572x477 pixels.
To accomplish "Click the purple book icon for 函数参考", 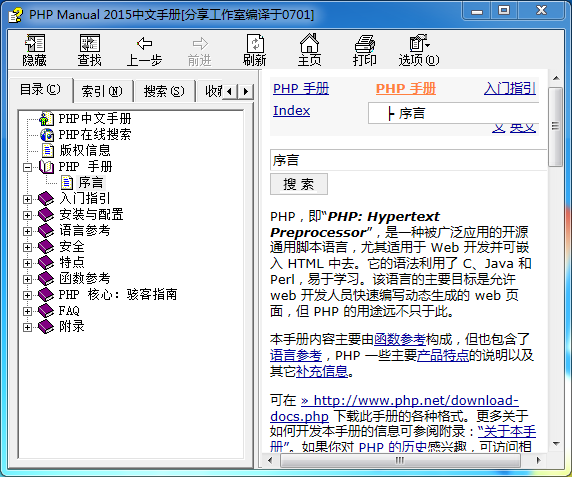I will [x=46, y=279].
